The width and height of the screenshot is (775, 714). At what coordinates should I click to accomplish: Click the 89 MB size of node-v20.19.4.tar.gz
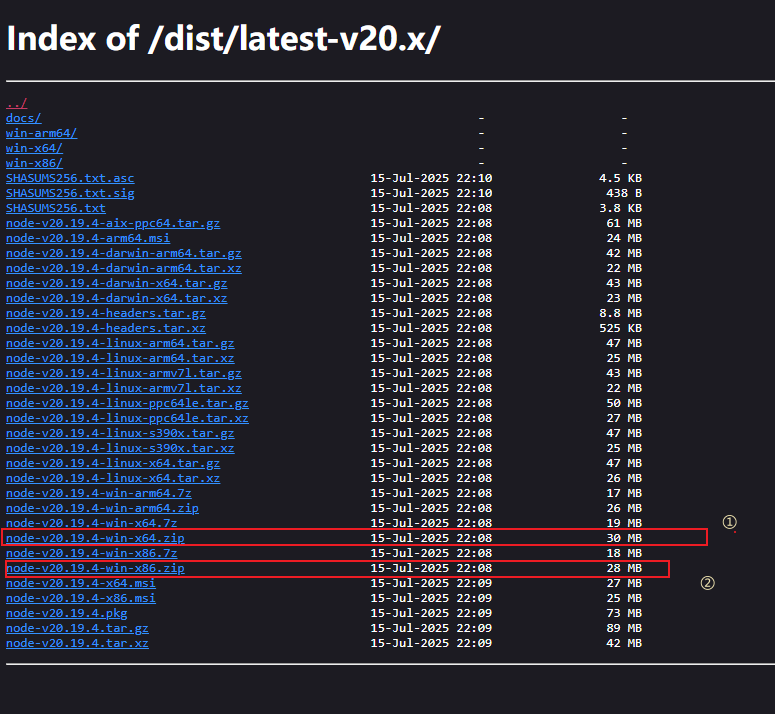point(624,628)
